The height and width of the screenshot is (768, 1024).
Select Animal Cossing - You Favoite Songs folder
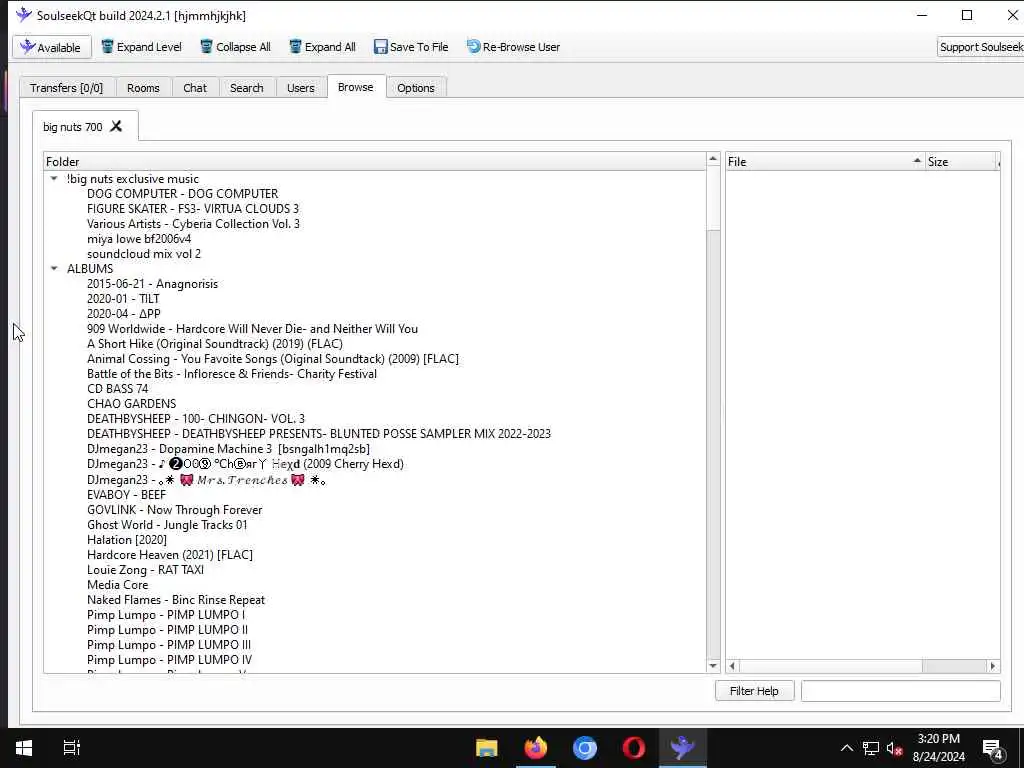click(273, 359)
